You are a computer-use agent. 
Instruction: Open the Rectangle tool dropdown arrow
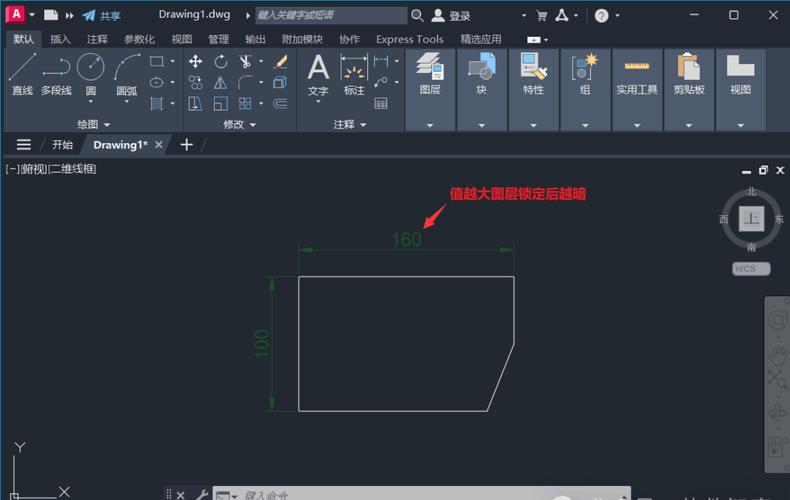[172, 61]
